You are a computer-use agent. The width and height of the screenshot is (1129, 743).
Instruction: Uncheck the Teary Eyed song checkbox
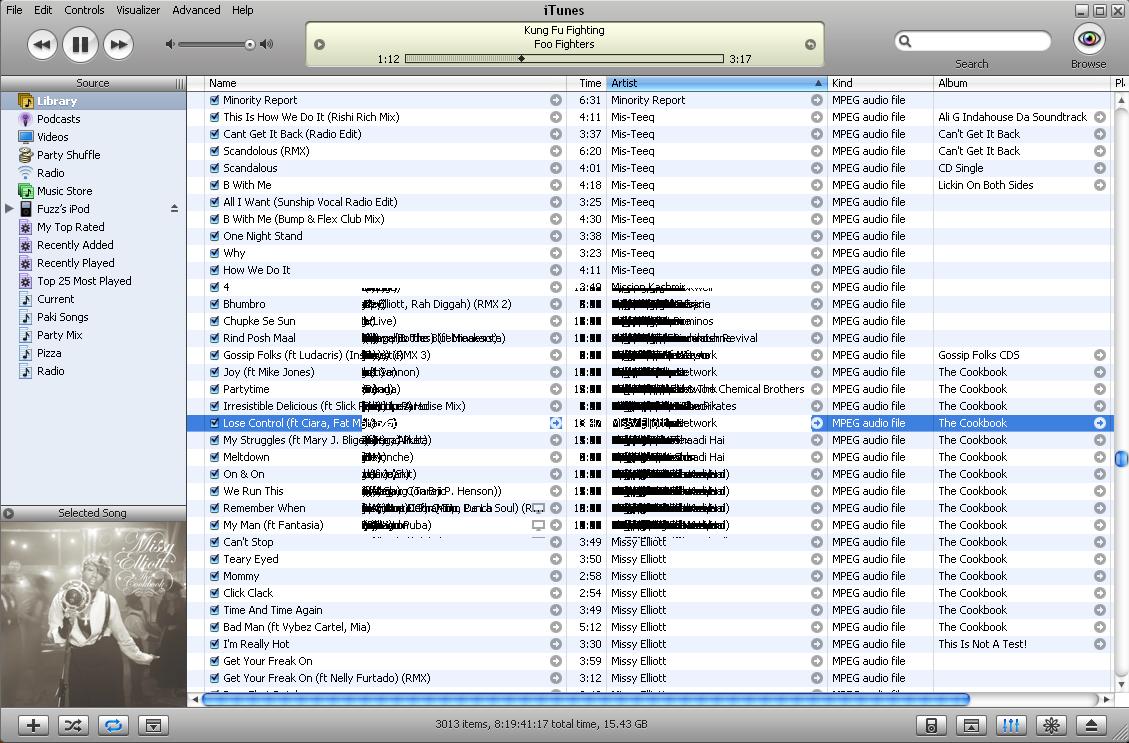214,559
